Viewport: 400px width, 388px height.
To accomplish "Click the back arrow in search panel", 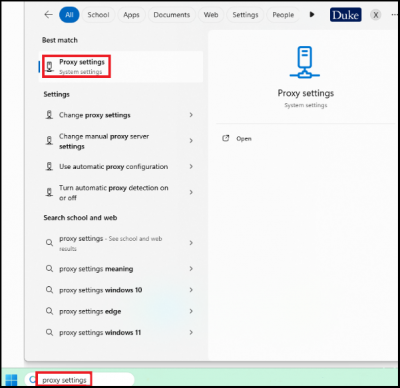I will (49, 15).
